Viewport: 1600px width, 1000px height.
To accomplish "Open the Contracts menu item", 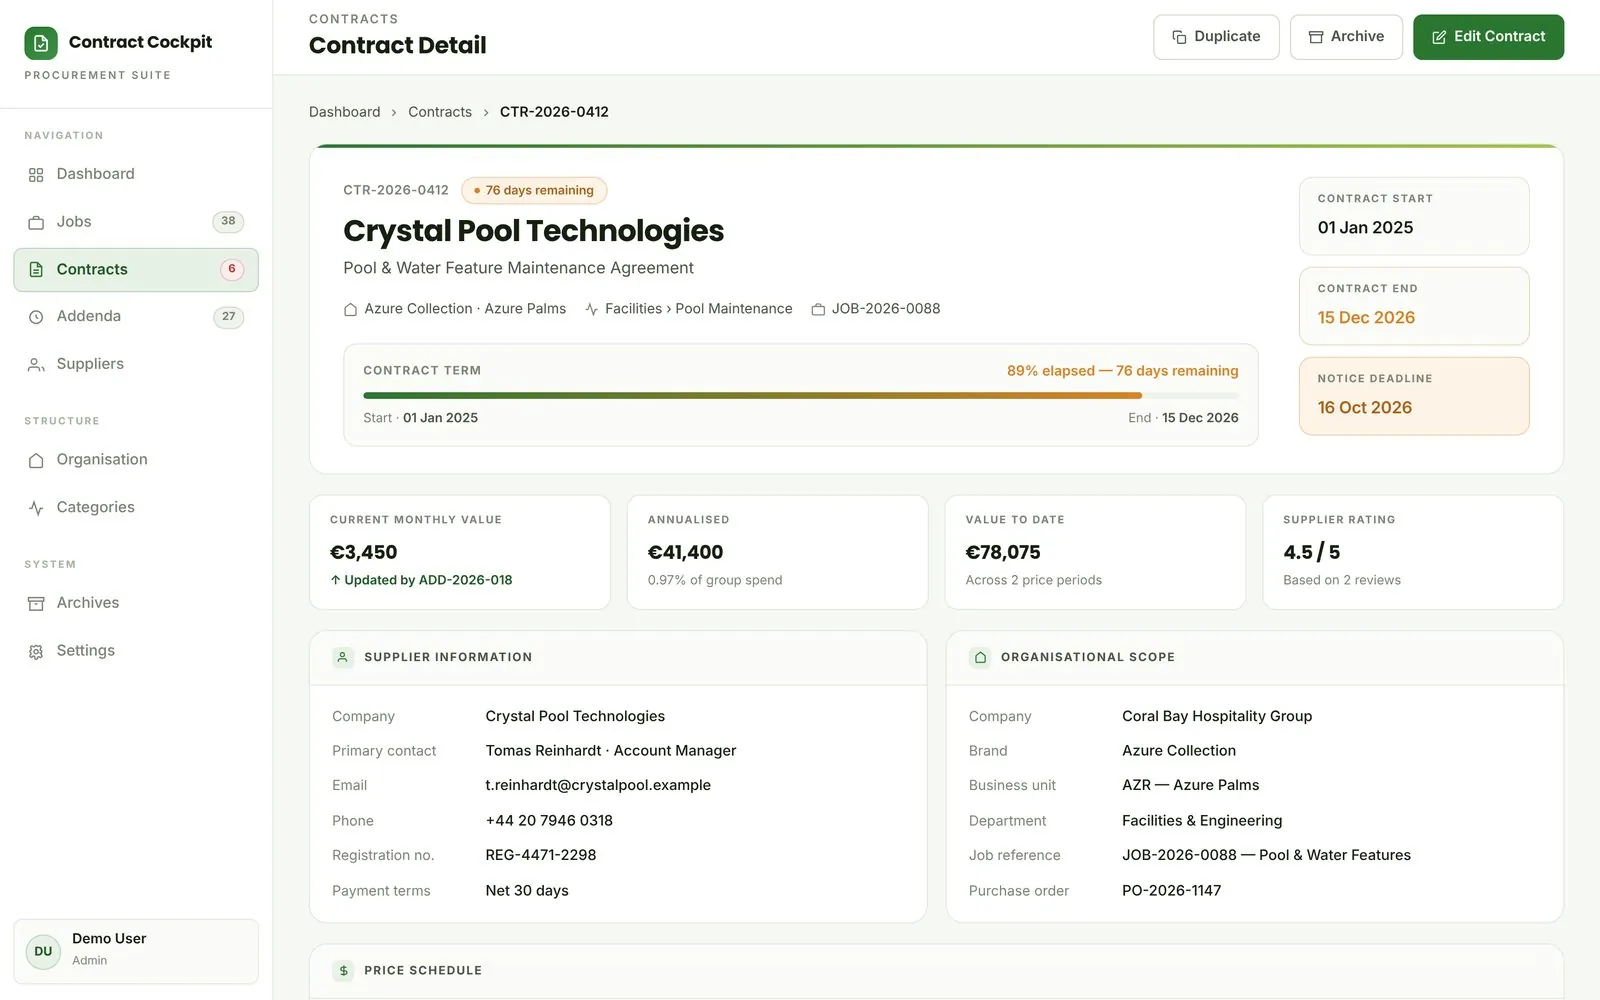I will pos(136,270).
